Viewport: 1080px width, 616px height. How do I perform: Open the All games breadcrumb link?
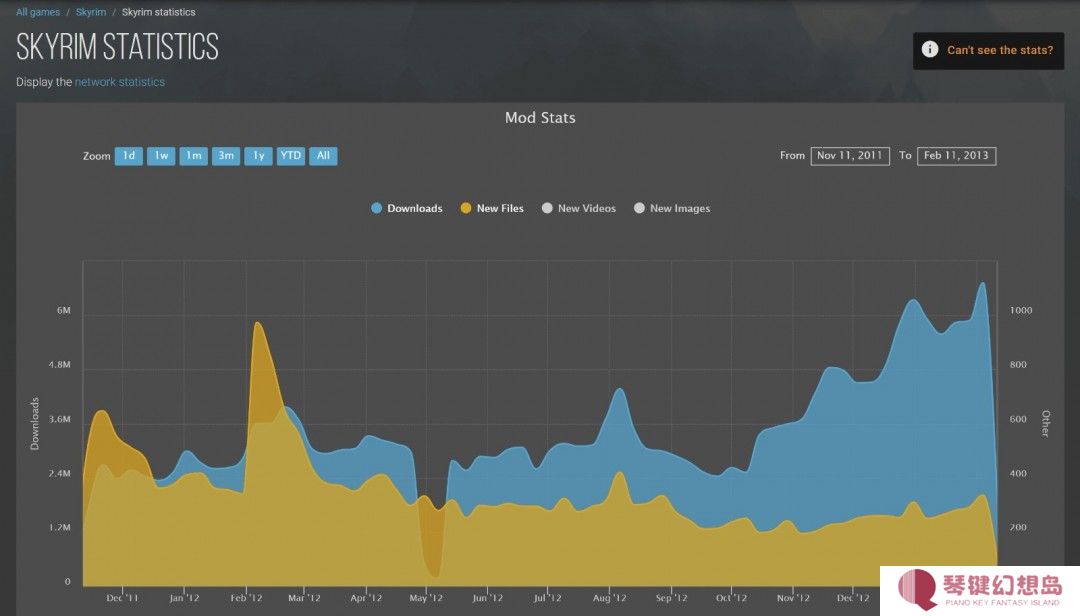click(38, 12)
